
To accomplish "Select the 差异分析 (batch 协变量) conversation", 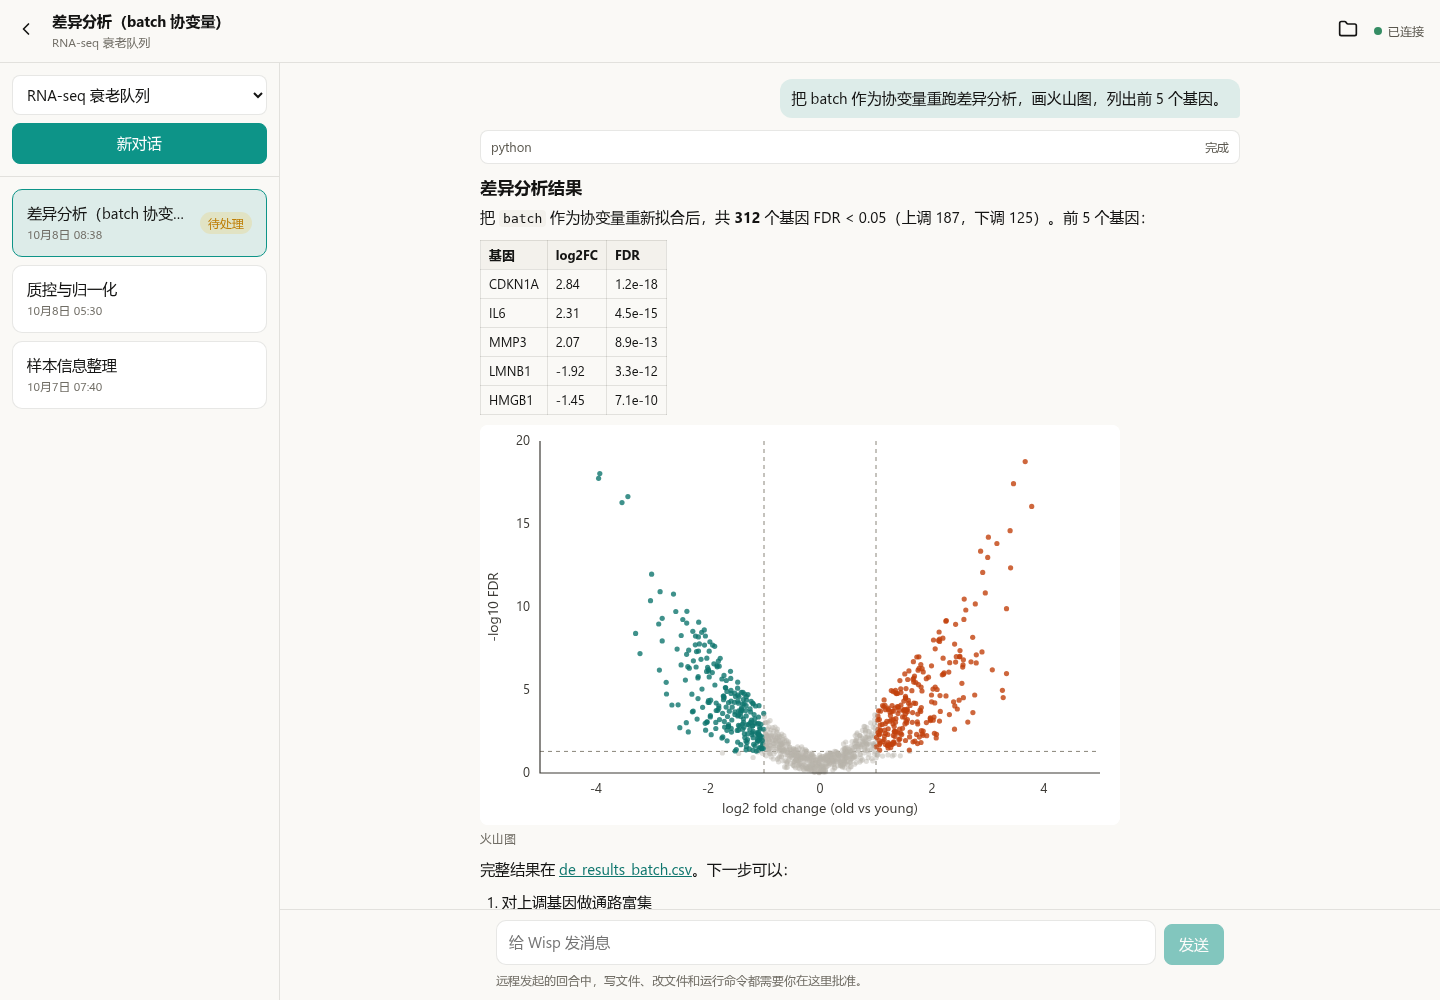I will (139, 223).
